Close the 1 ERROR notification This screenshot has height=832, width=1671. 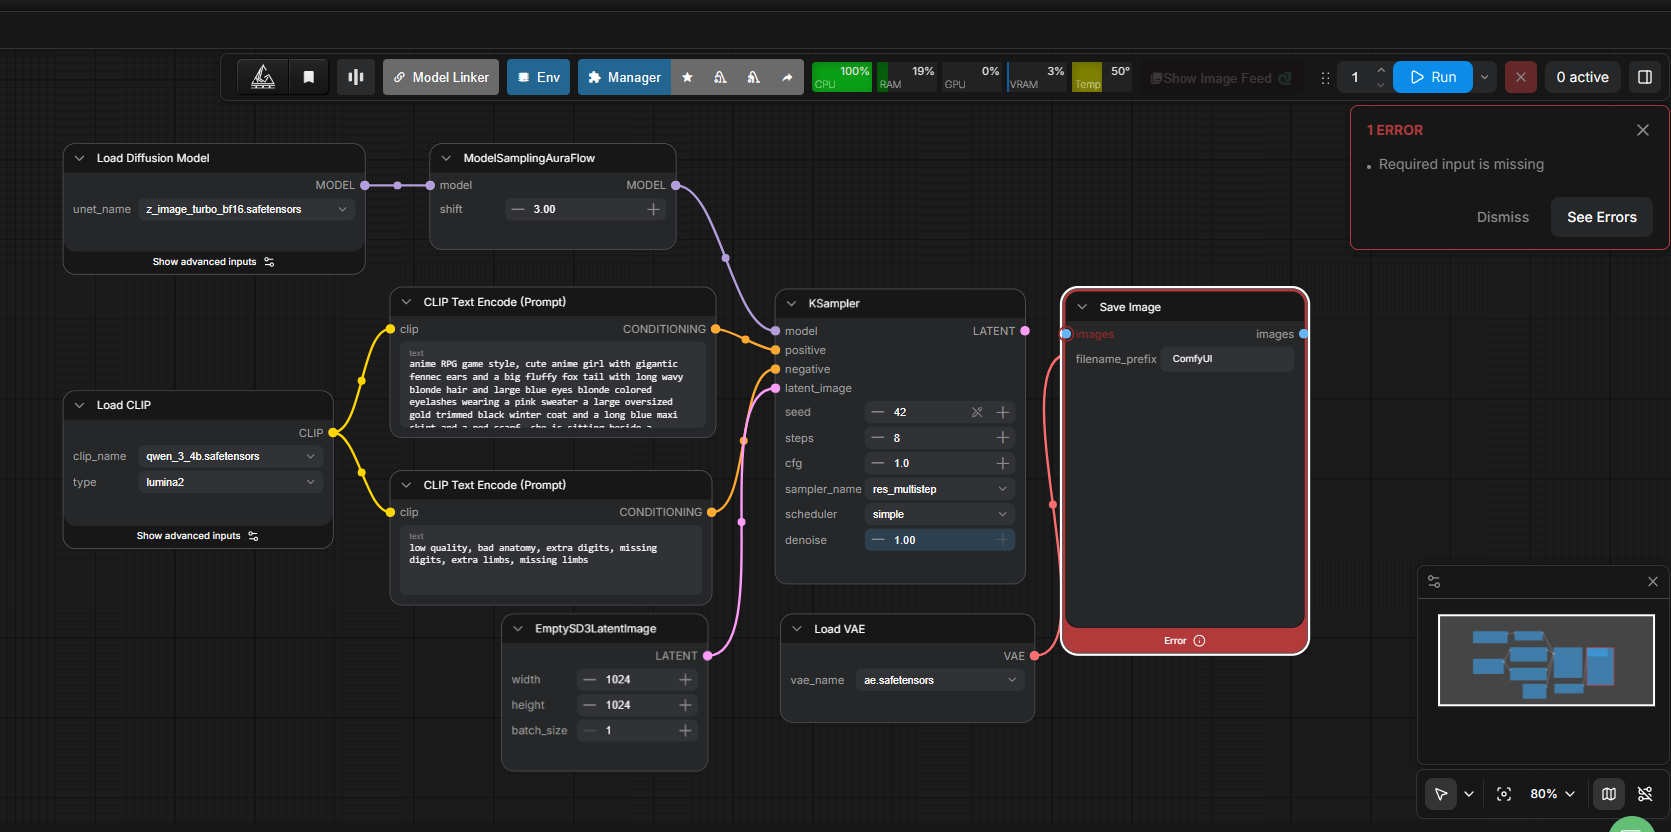pyautogui.click(x=1643, y=130)
